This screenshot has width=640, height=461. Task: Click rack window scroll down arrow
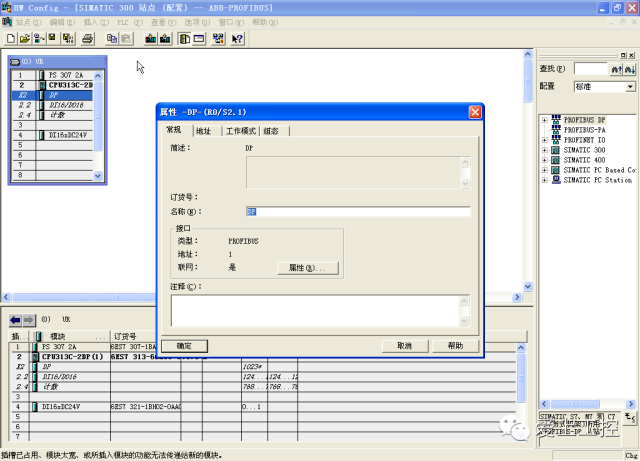pyautogui.click(x=98, y=176)
